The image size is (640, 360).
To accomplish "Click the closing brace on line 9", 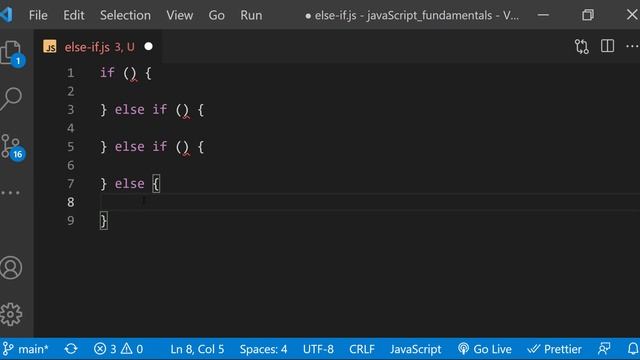I will pos(104,221).
